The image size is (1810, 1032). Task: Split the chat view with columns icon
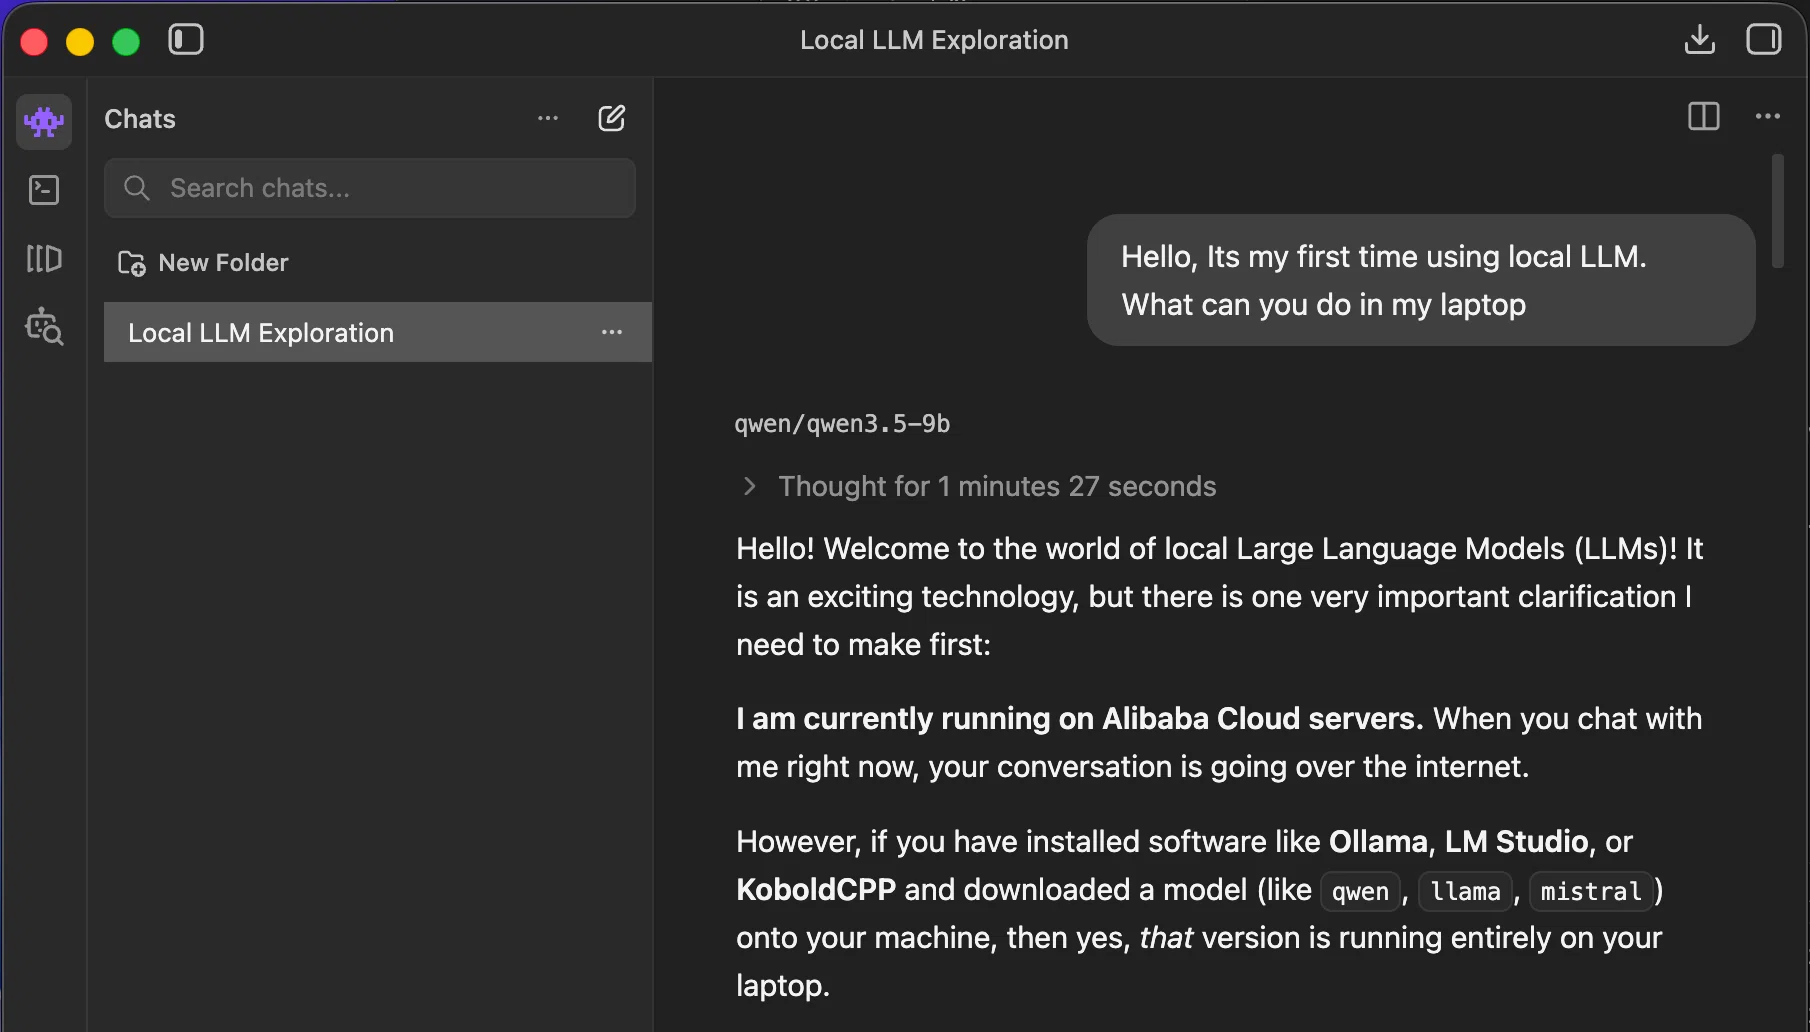point(1704,117)
